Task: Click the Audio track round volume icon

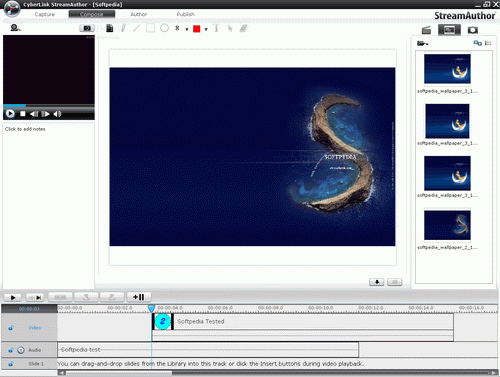Action: (x=21, y=350)
